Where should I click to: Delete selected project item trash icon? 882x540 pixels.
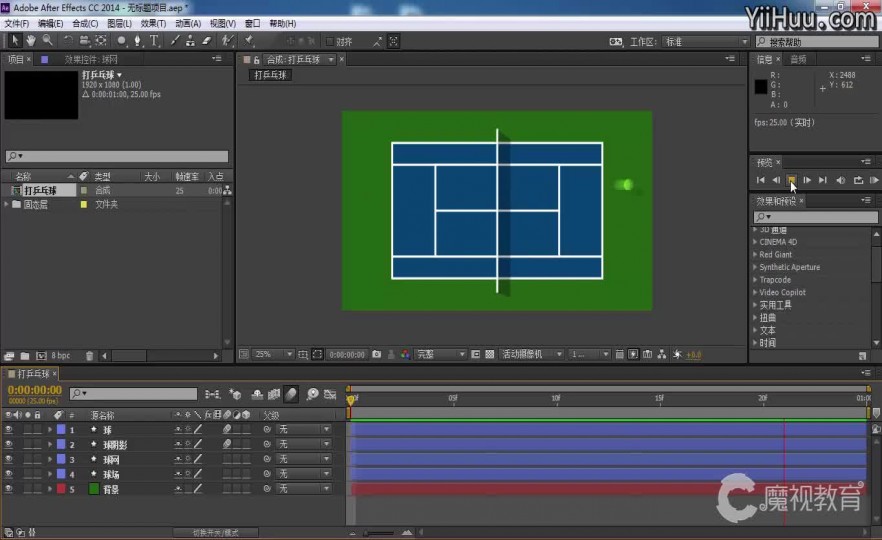point(89,356)
